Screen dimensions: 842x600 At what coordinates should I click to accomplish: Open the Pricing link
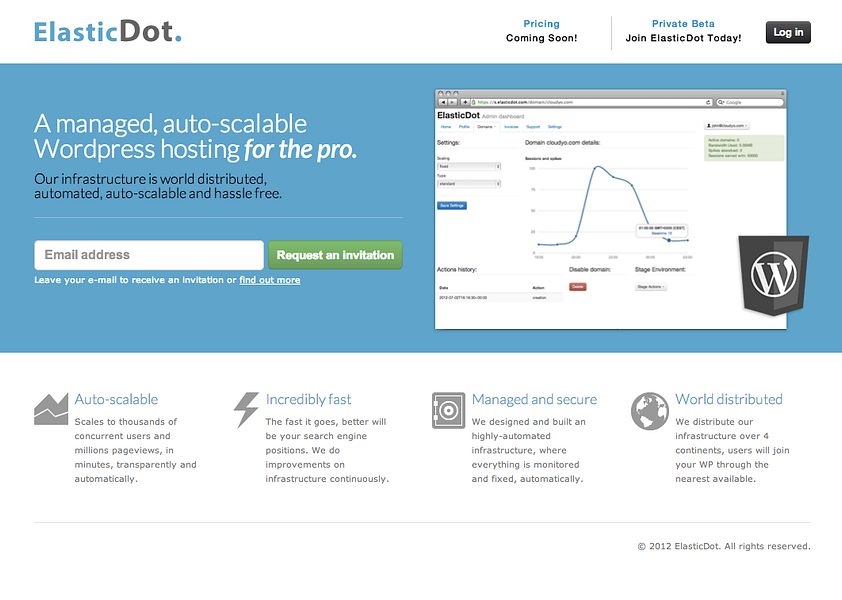click(541, 24)
